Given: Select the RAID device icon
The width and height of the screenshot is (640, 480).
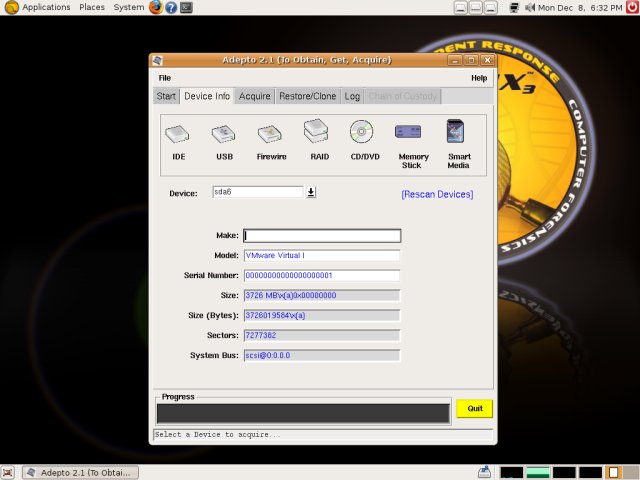Looking at the screenshot, I should tap(317, 134).
